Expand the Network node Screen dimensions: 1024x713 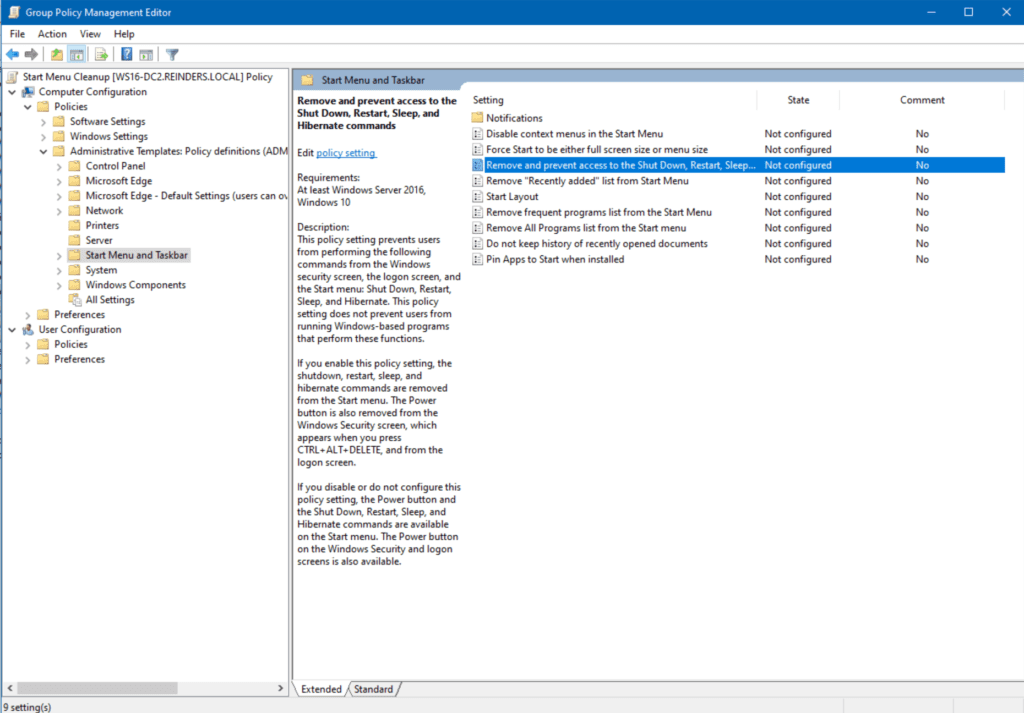tap(59, 211)
